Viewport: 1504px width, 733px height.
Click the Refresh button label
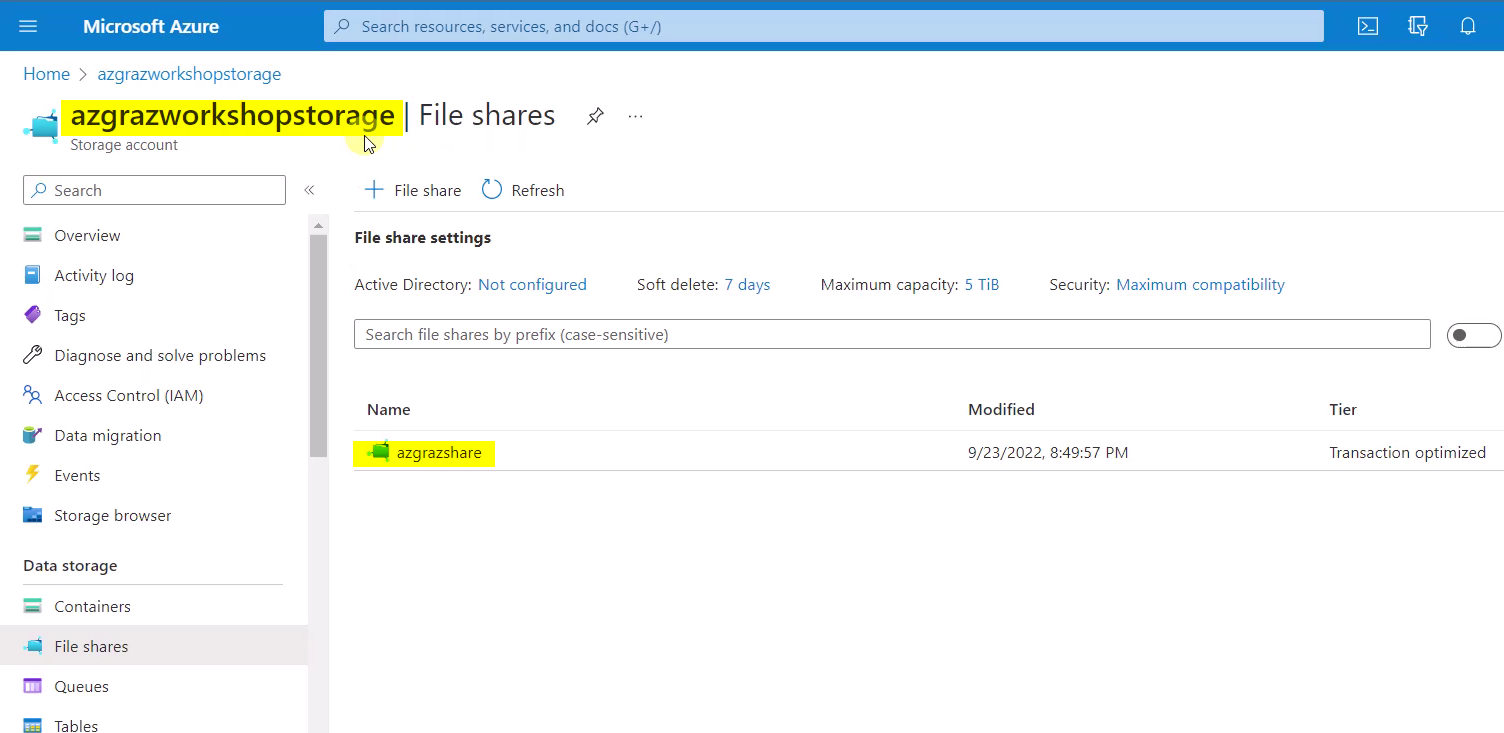click(538, 190)
